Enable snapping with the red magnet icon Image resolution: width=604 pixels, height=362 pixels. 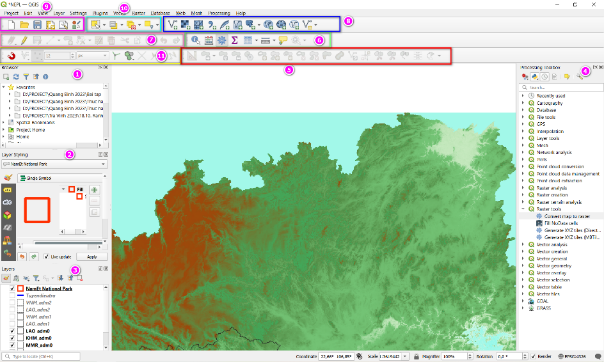(x=11, y=56)
